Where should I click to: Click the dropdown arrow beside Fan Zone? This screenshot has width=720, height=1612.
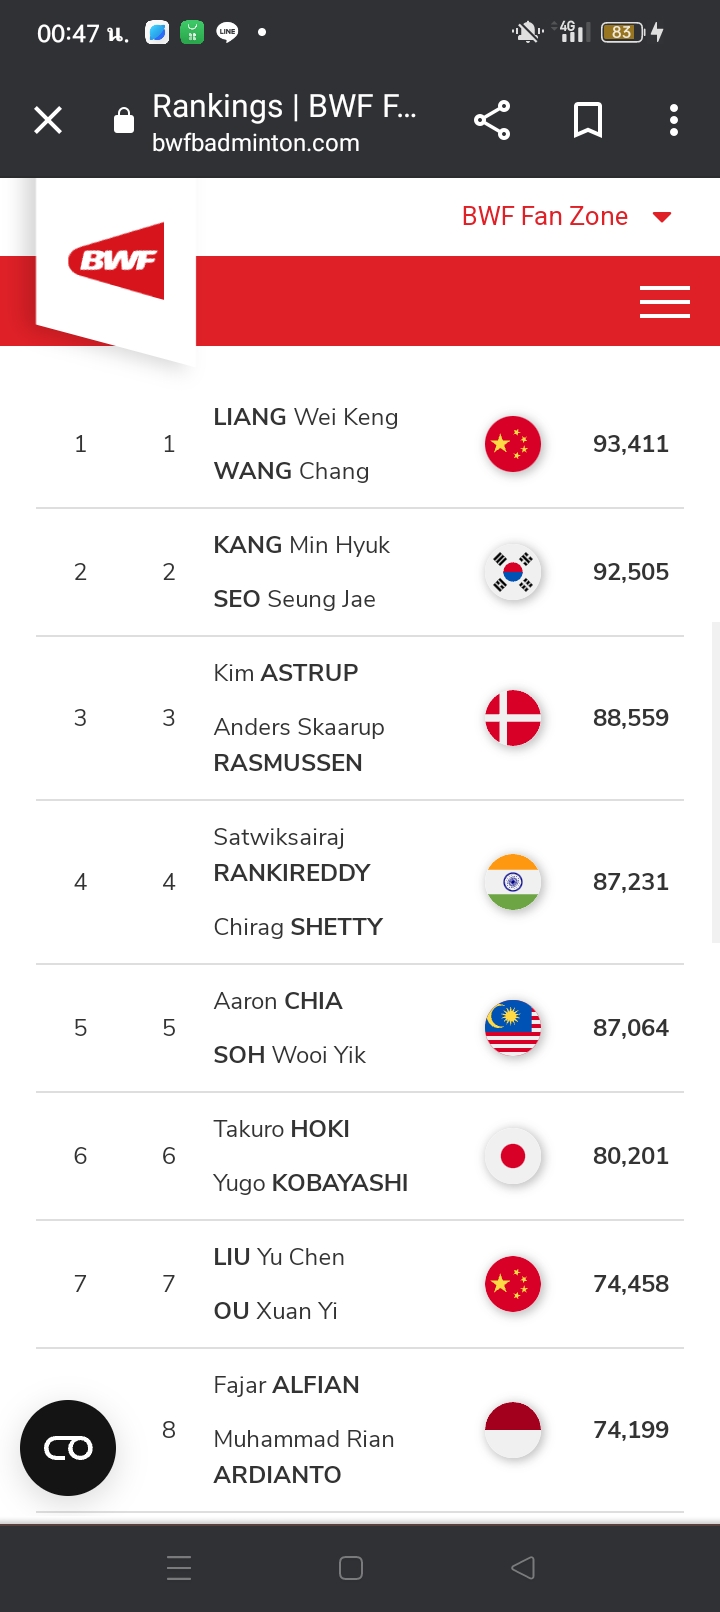[x=662, y=217]
